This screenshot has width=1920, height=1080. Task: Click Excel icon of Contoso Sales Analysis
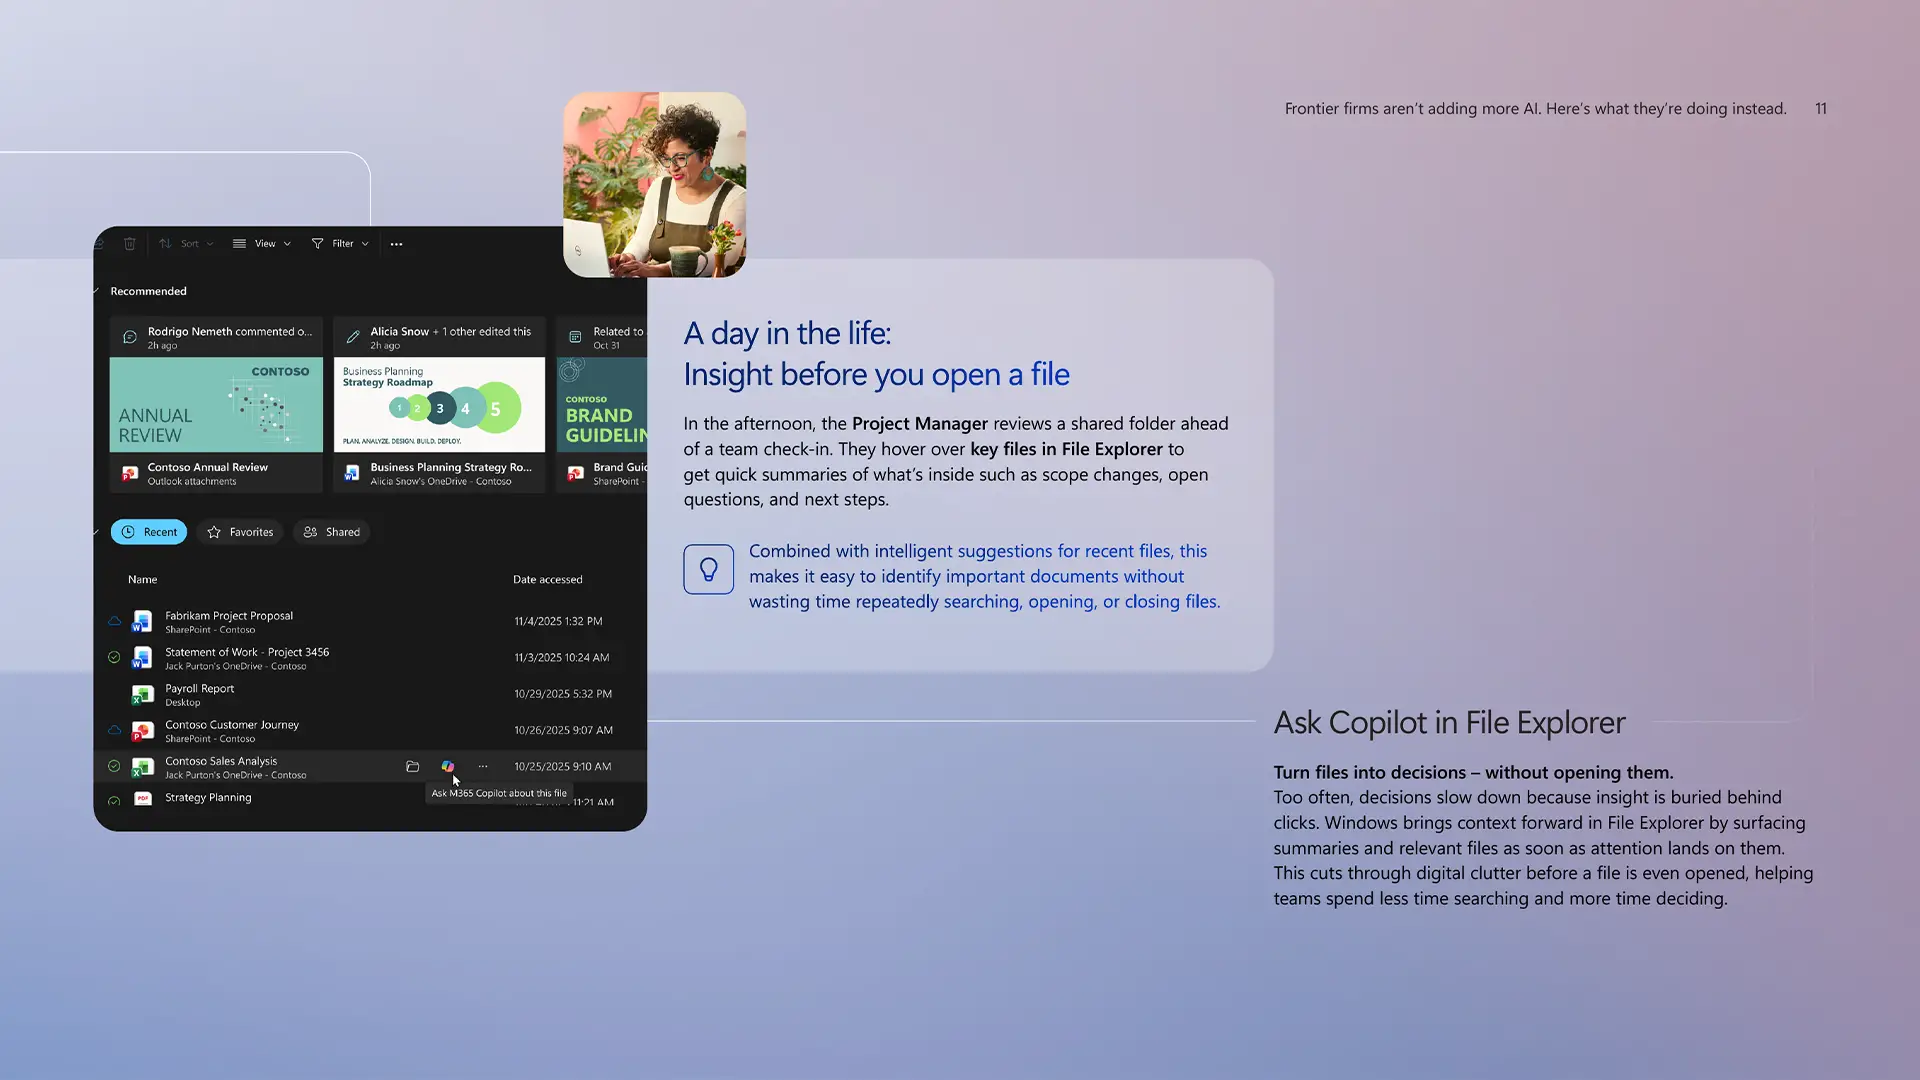pyautogui.click(x=142, y=767)
